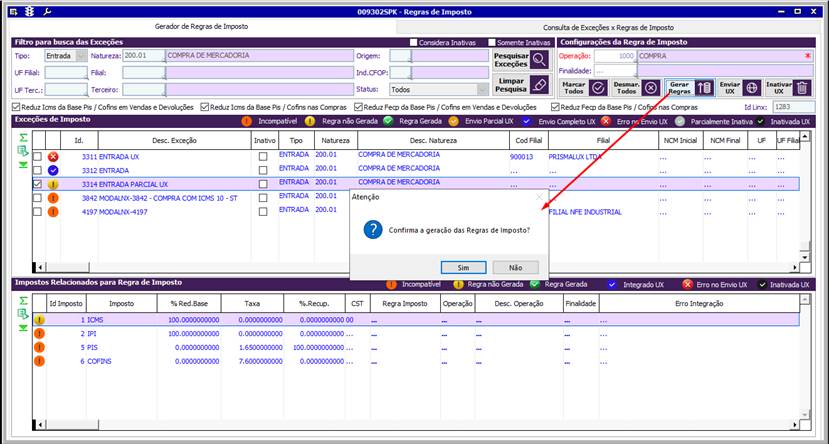Click the export grid icon beside Exceções grid
Image resolution: width=829 pixels, height=444 pixels.
[23, 151]
